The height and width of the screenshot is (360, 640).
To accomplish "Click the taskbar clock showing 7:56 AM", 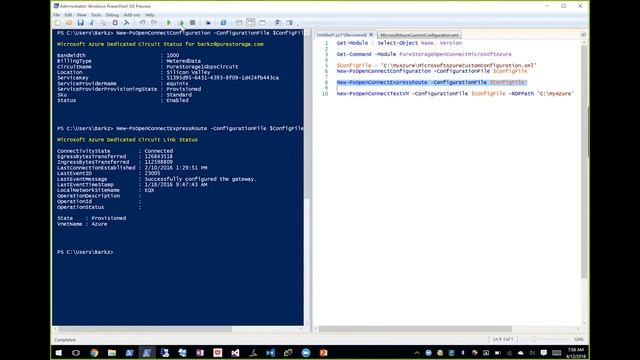I will pyautogui.click(x=576, y=353).
